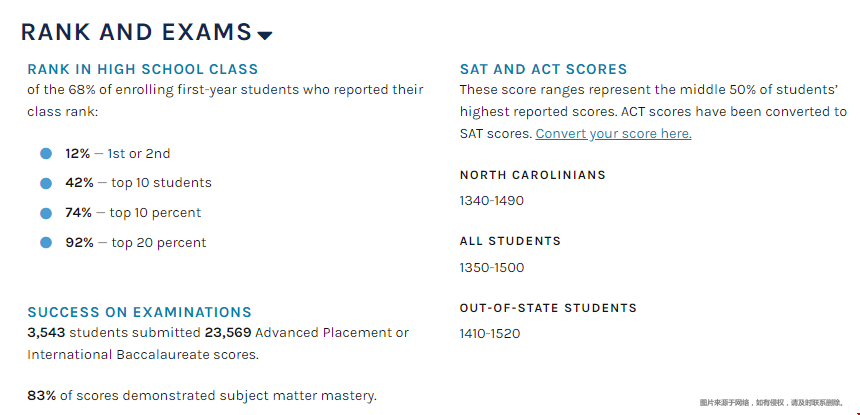
Task: Select the All Students label
Action: pos(510,241)
